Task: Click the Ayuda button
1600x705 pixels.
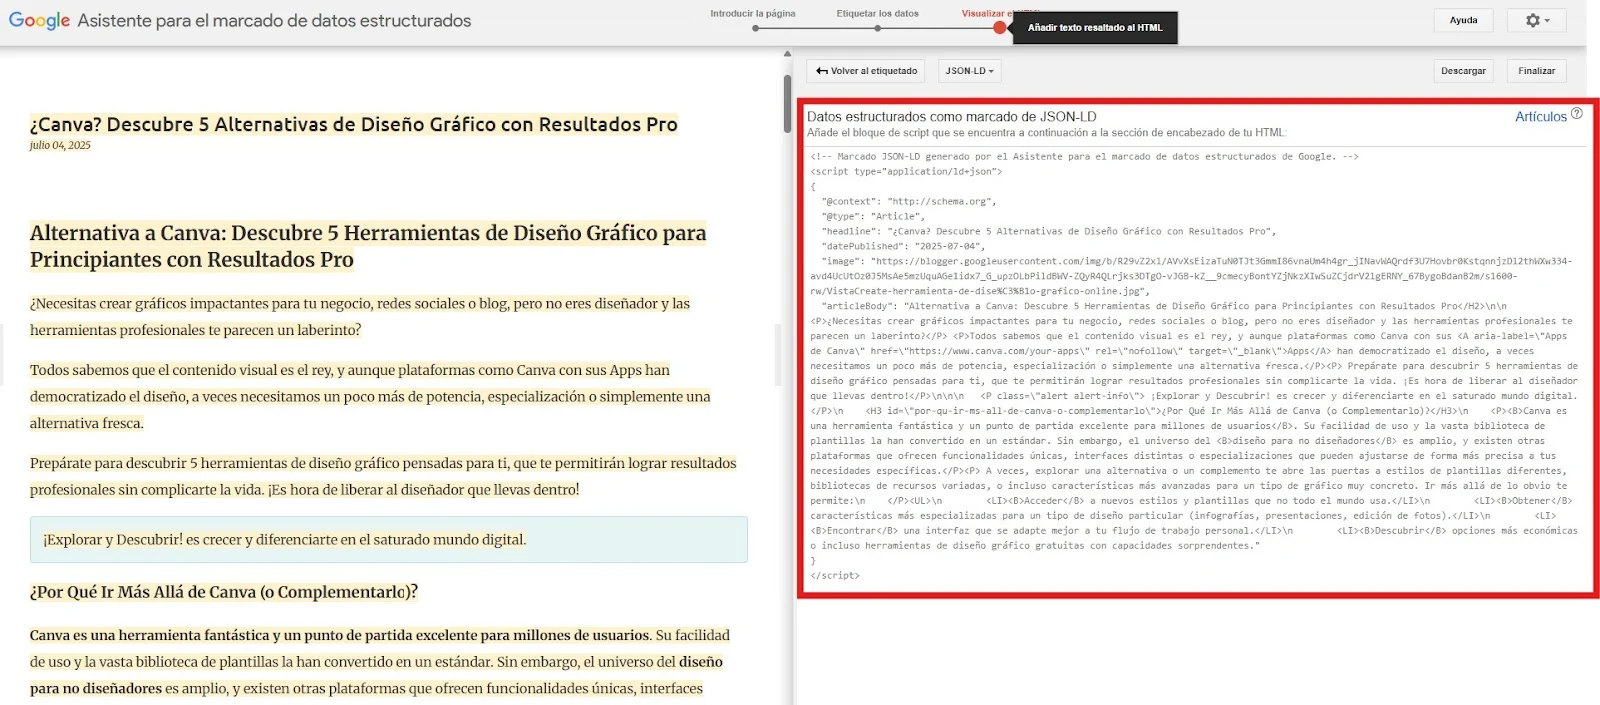Action: 1463,20
